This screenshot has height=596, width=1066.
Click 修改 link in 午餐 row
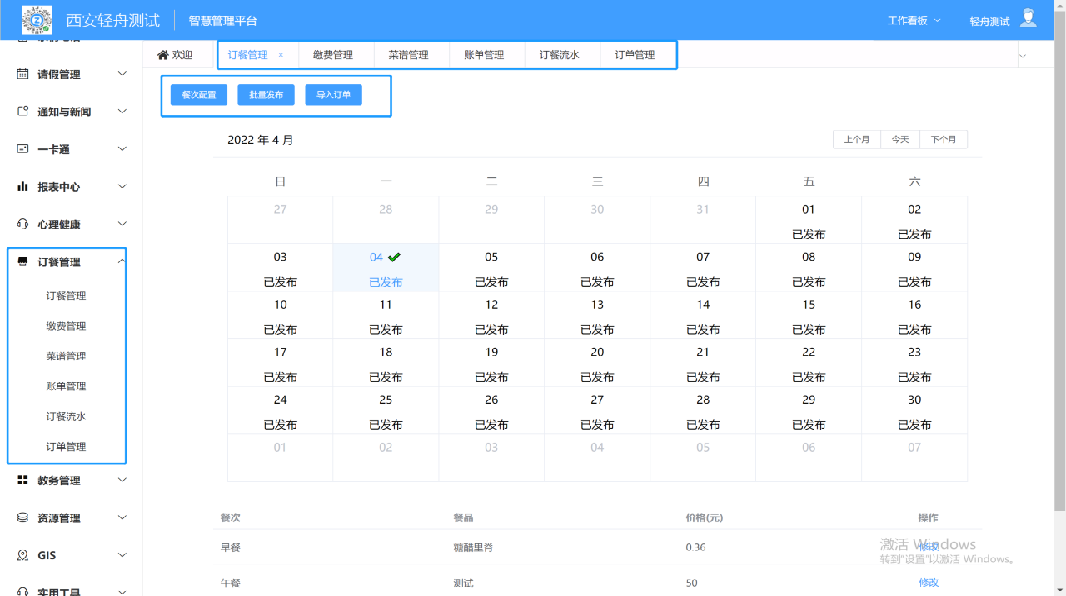click(928, 582)
